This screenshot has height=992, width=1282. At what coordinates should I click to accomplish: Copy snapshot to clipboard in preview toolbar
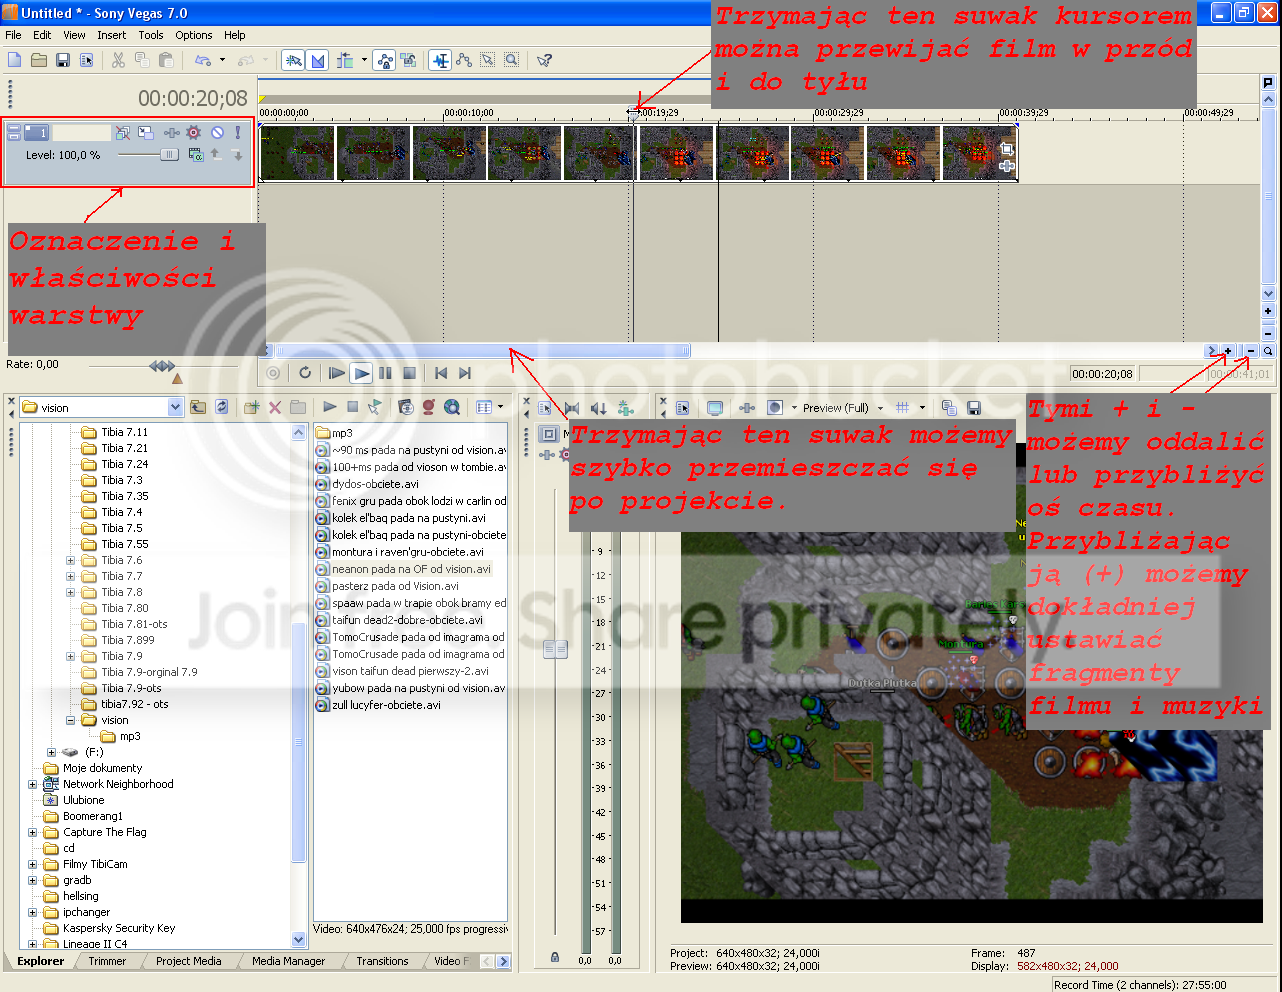pyautogui.click(x=949, y=408)
